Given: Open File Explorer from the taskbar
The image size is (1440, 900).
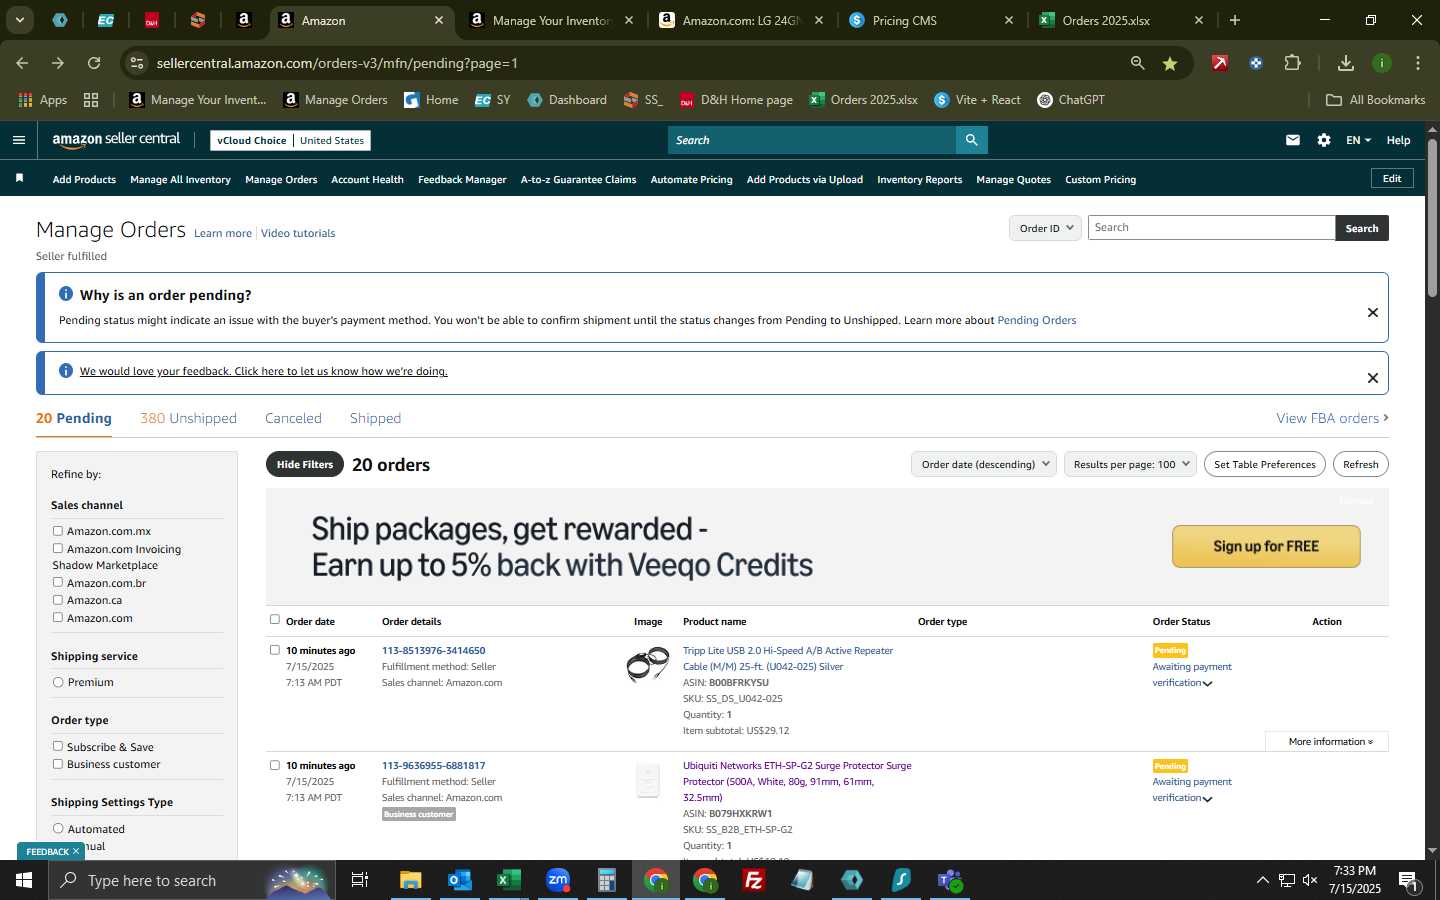Looking at the screenshot, I should coord(411,880).
